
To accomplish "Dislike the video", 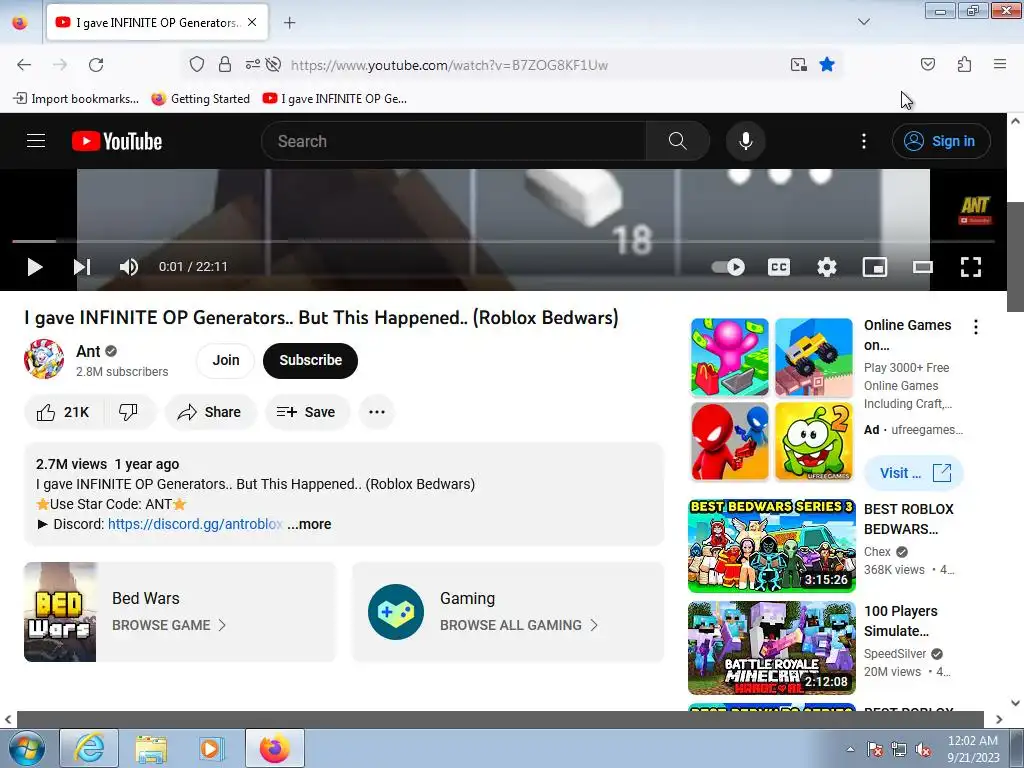I will point(129,412).
